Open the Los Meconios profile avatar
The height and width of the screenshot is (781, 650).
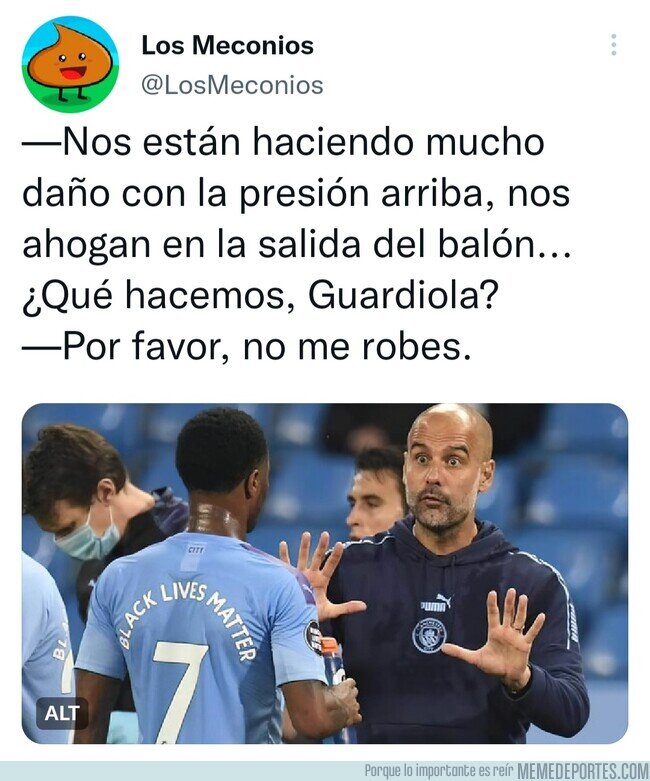pos(71,64)
